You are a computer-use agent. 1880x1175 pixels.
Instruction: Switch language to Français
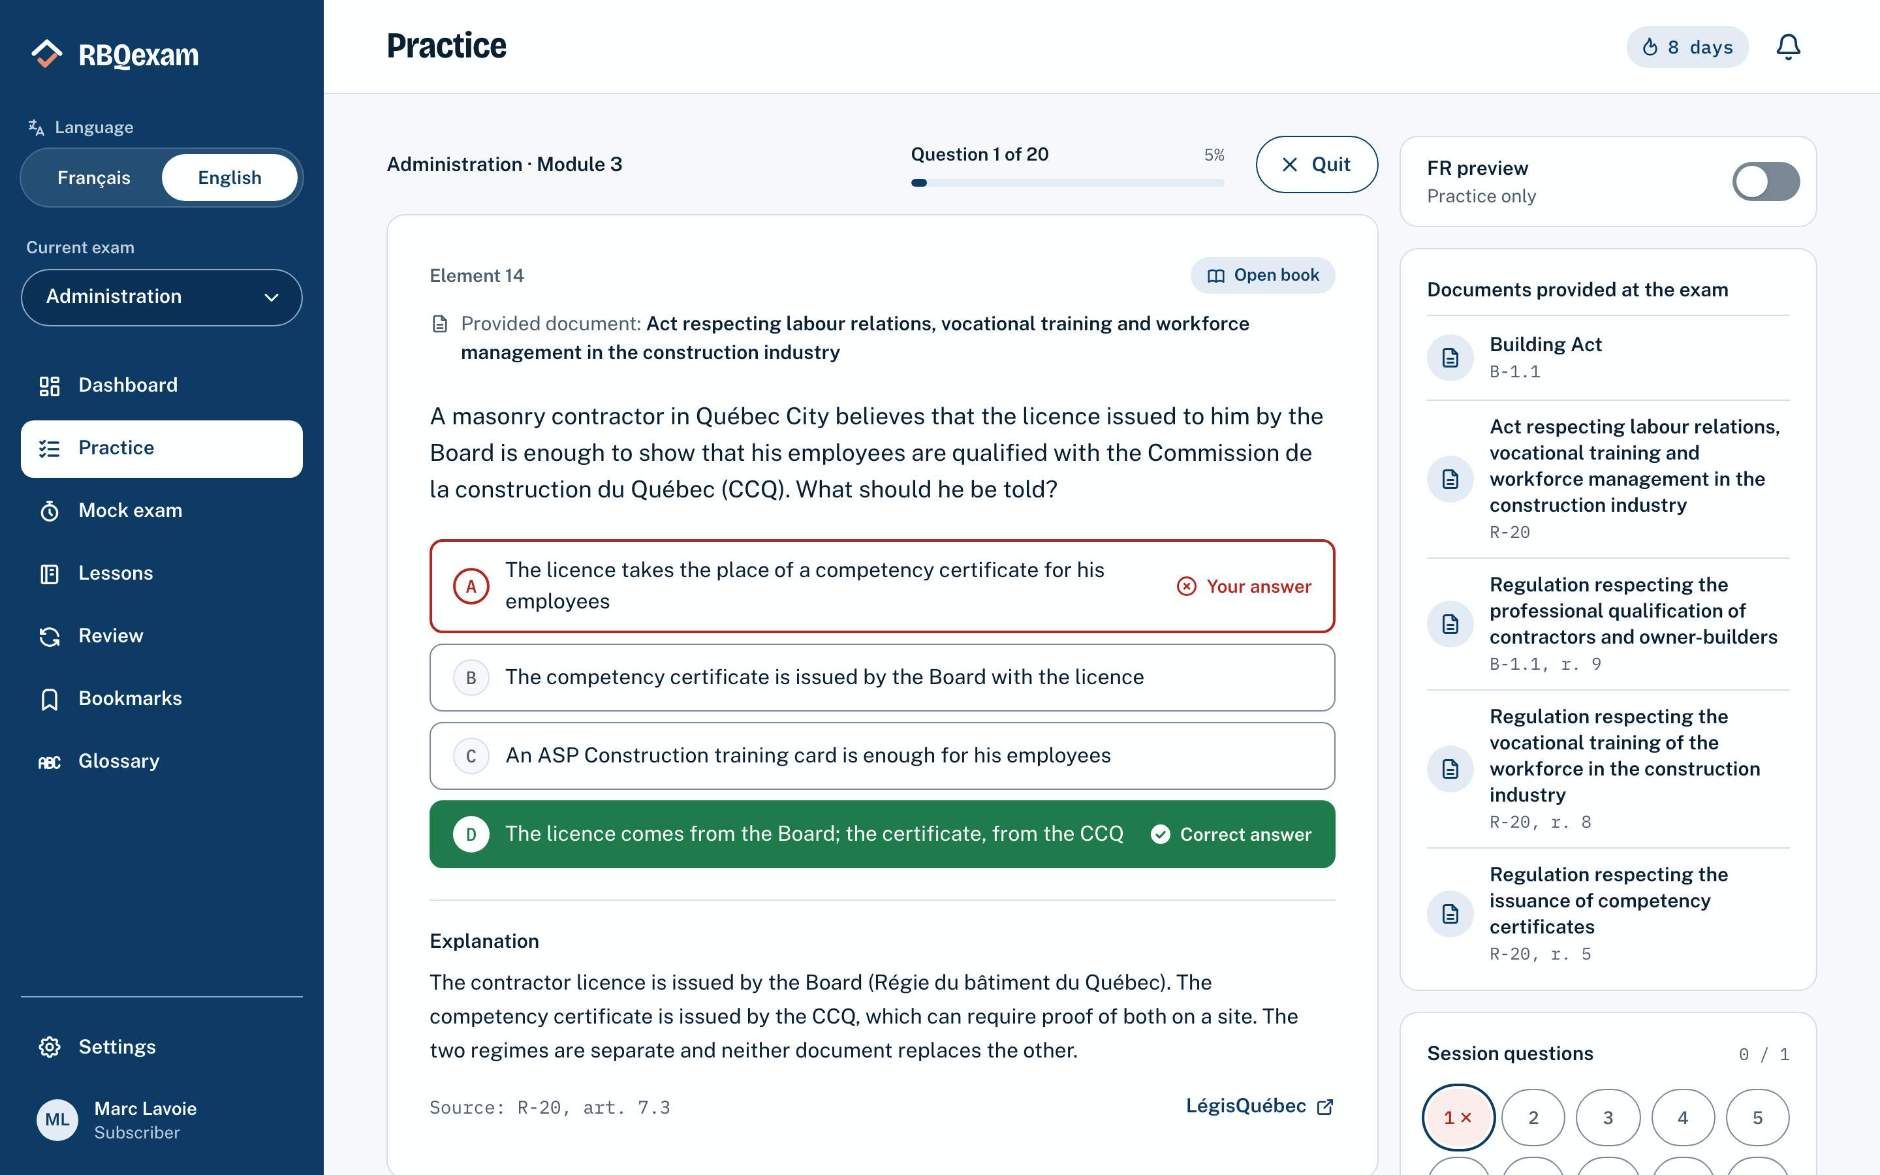point(94,178)
